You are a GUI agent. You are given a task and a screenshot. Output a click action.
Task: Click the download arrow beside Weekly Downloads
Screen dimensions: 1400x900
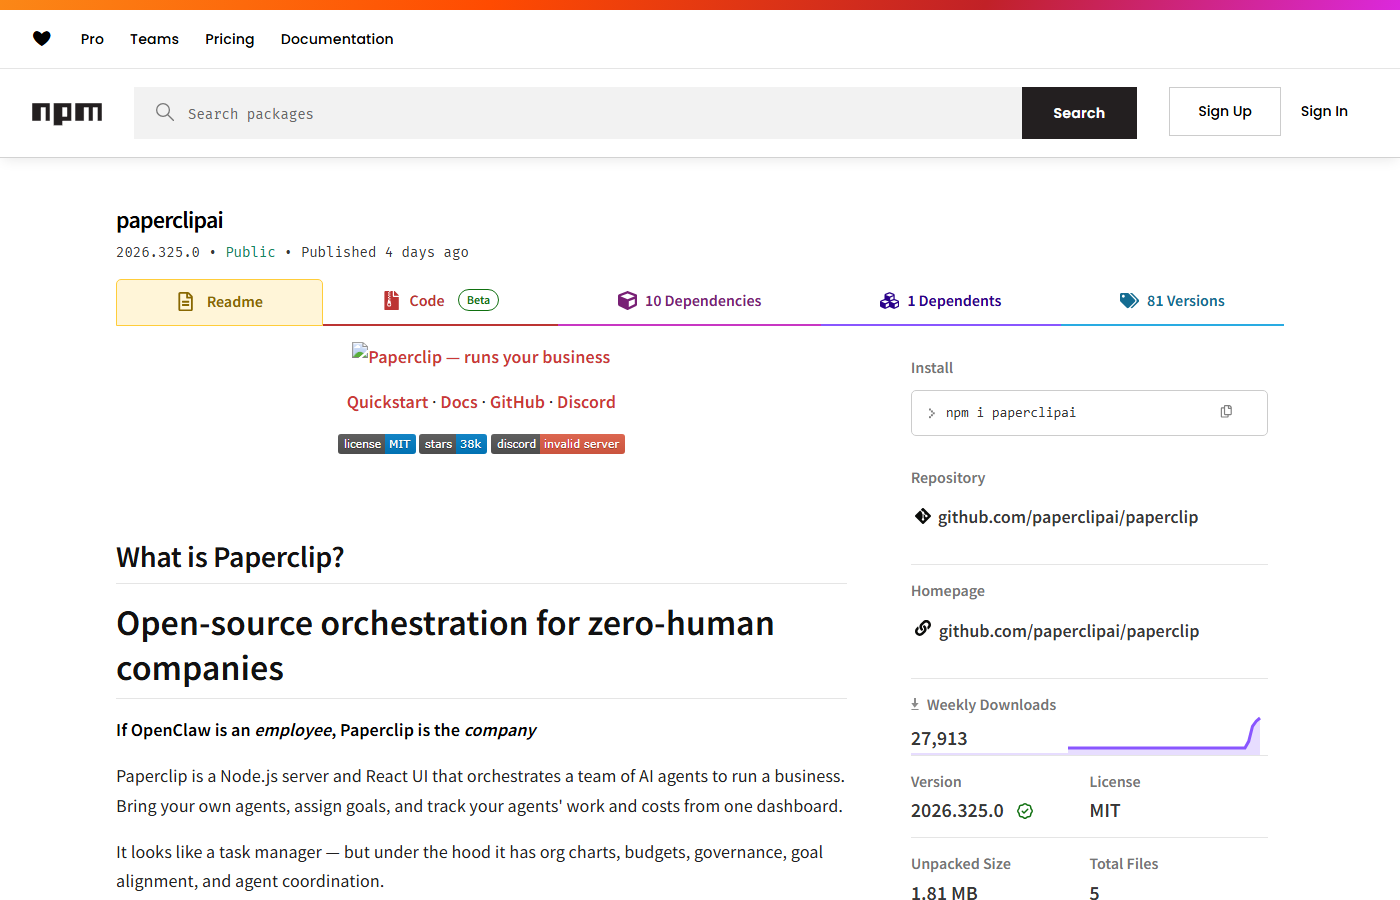click(915, 704)
